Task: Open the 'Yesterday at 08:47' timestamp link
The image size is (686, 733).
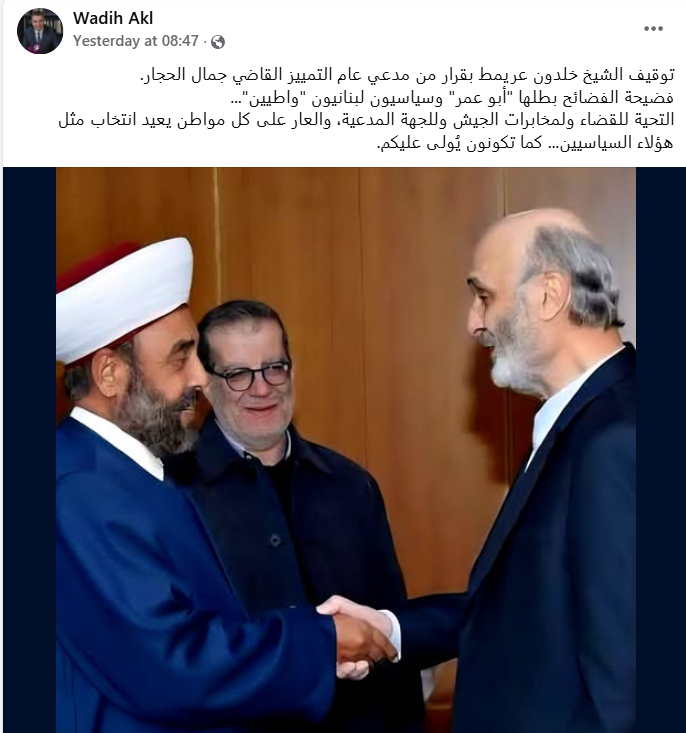Action: pos(136,41)
